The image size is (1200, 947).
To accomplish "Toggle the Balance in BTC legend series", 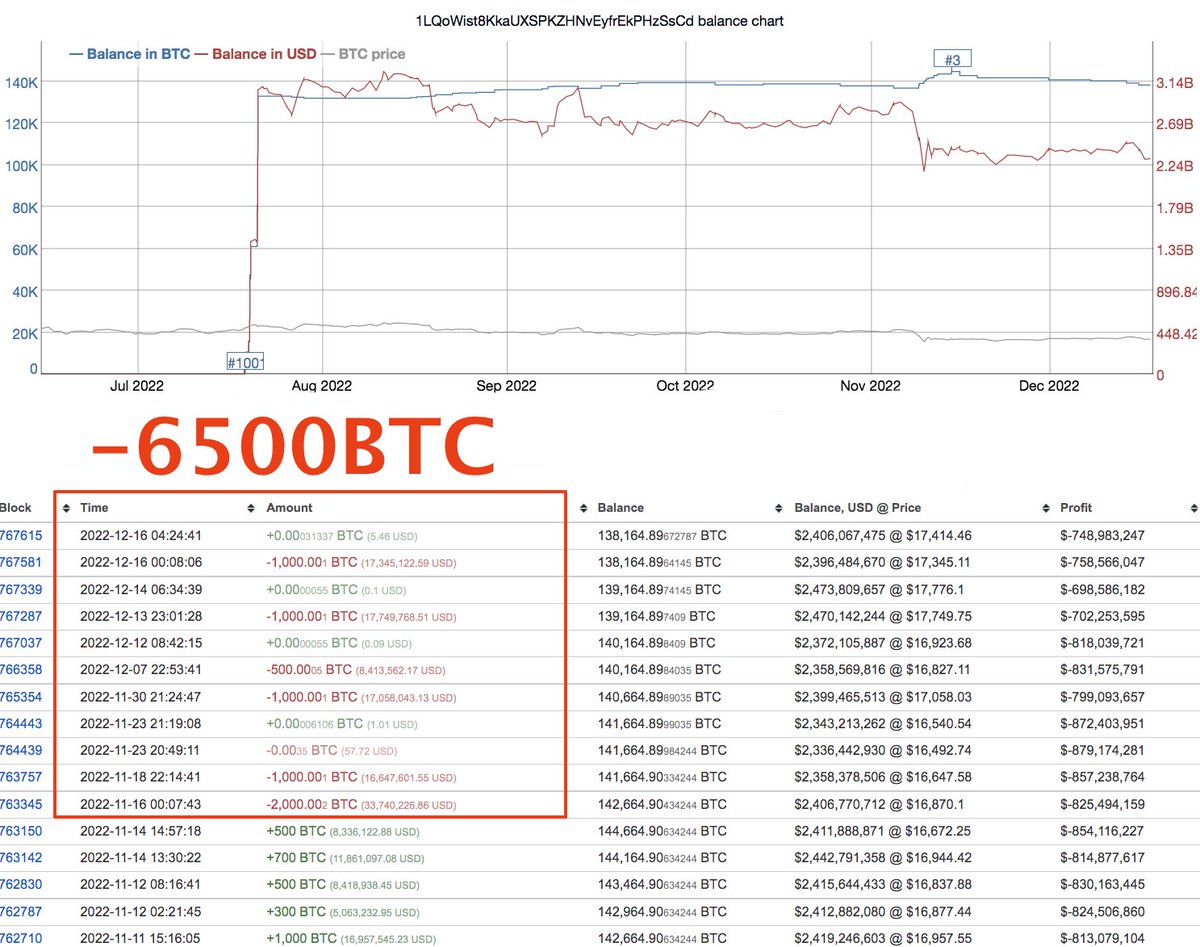I will [x=129, y=54].
